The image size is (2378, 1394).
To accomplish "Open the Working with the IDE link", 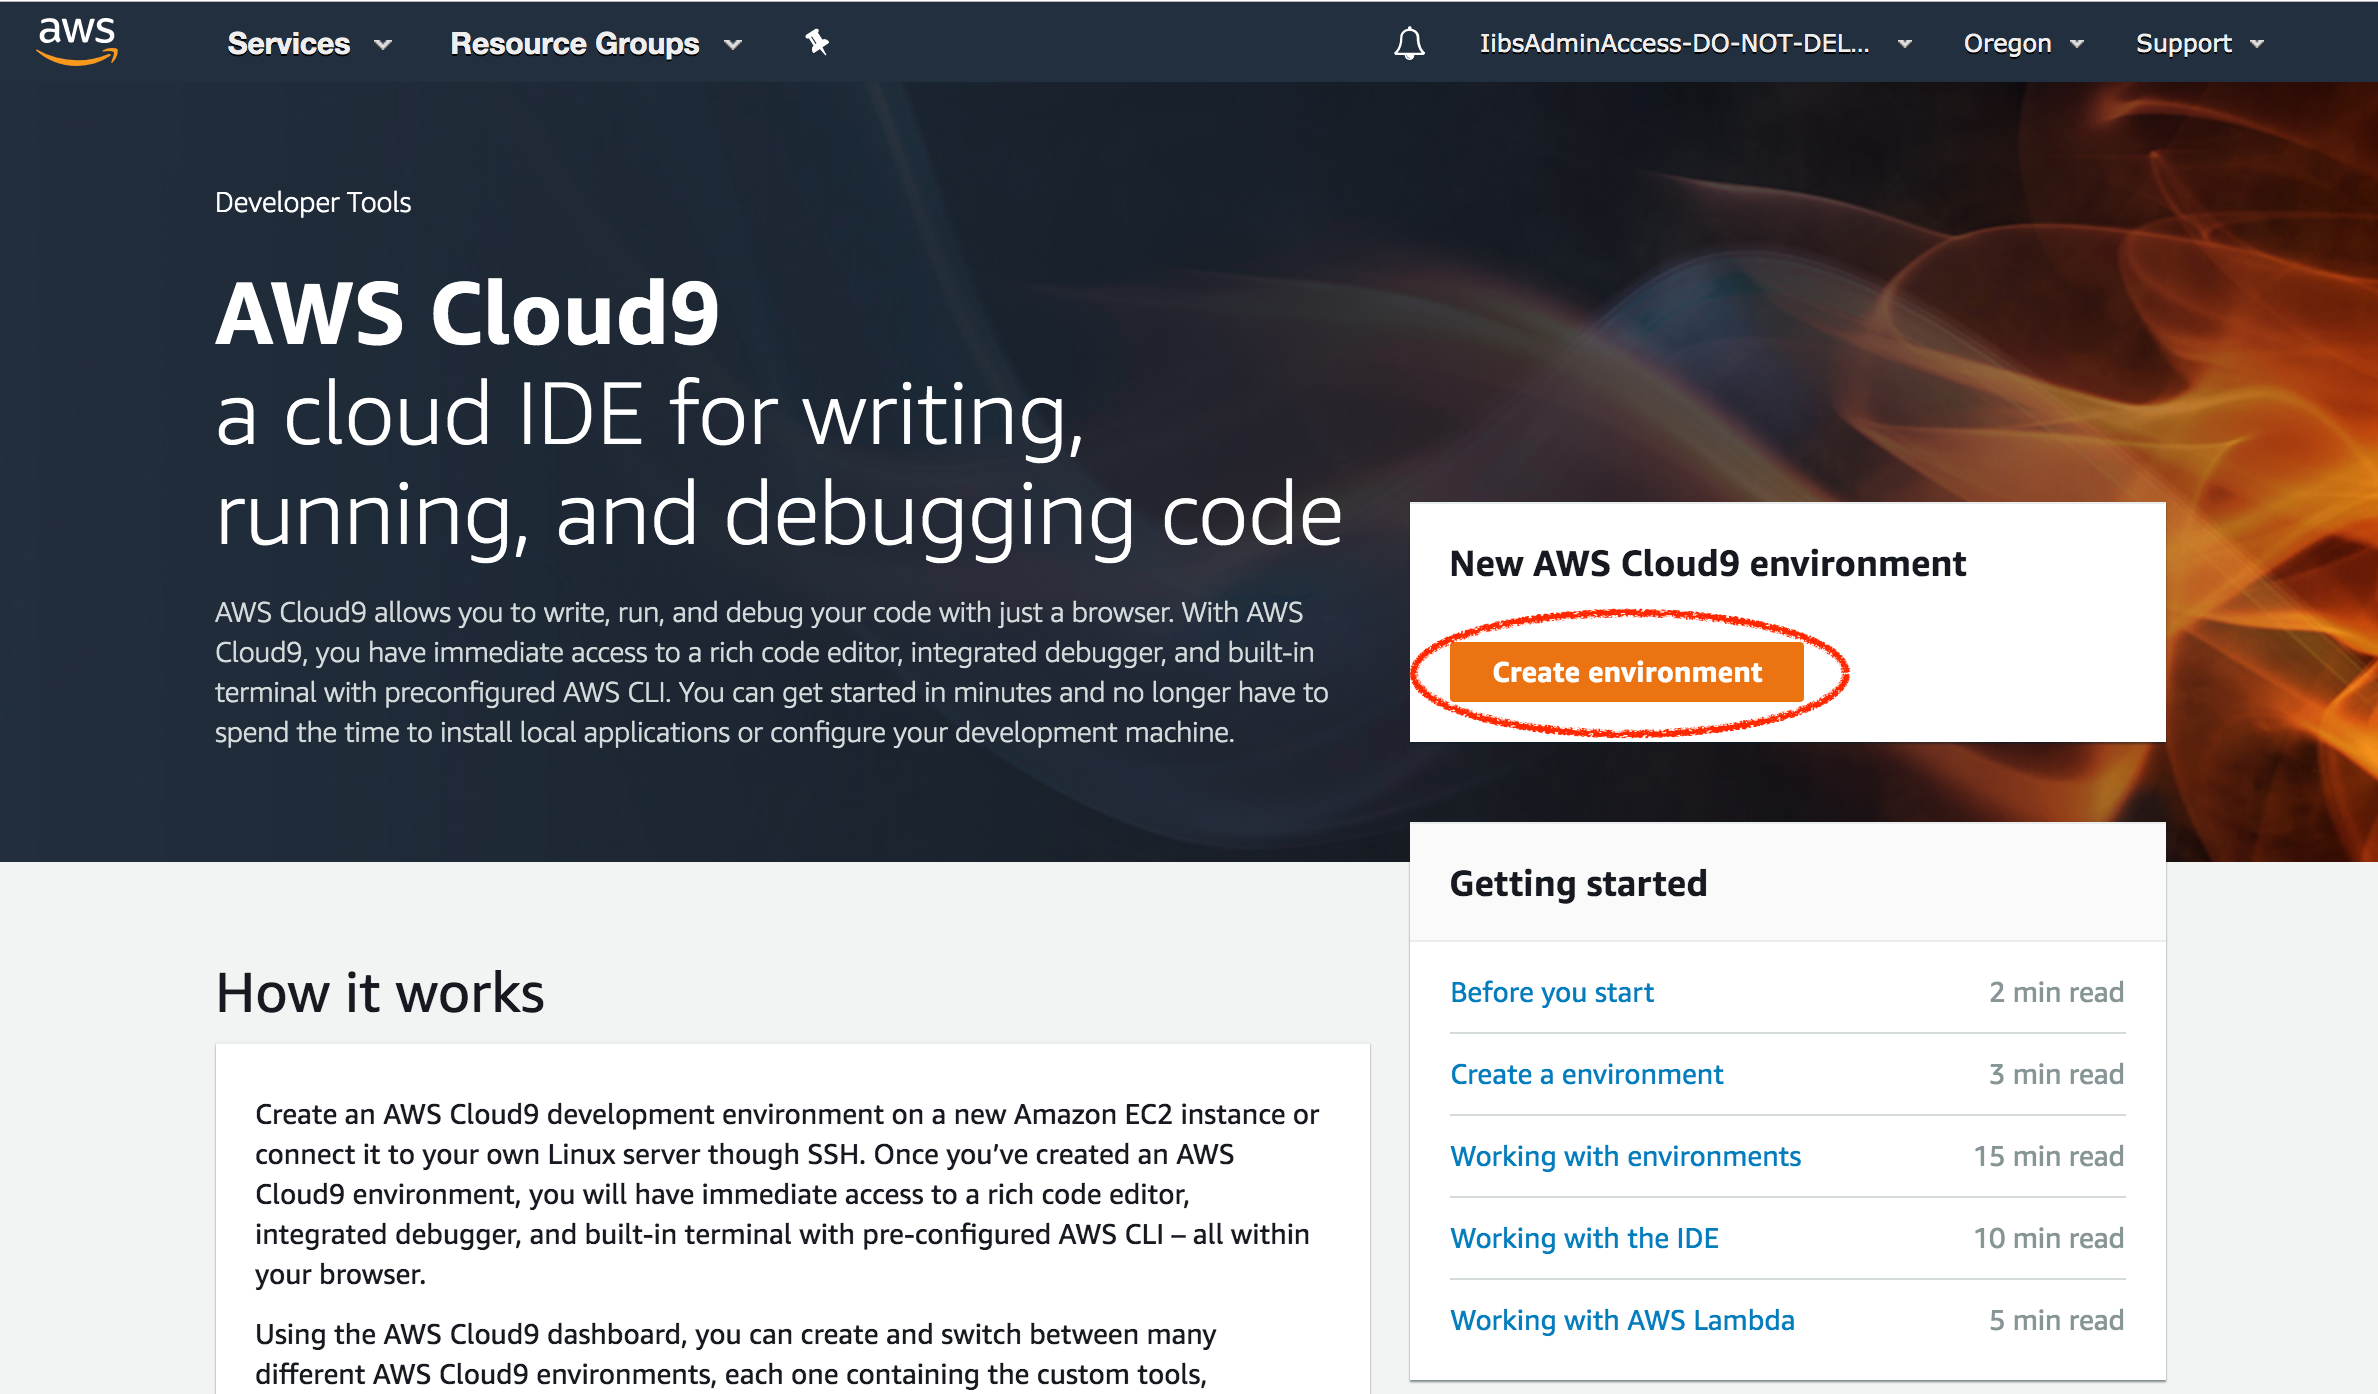I will (x=1584, y=1238).
